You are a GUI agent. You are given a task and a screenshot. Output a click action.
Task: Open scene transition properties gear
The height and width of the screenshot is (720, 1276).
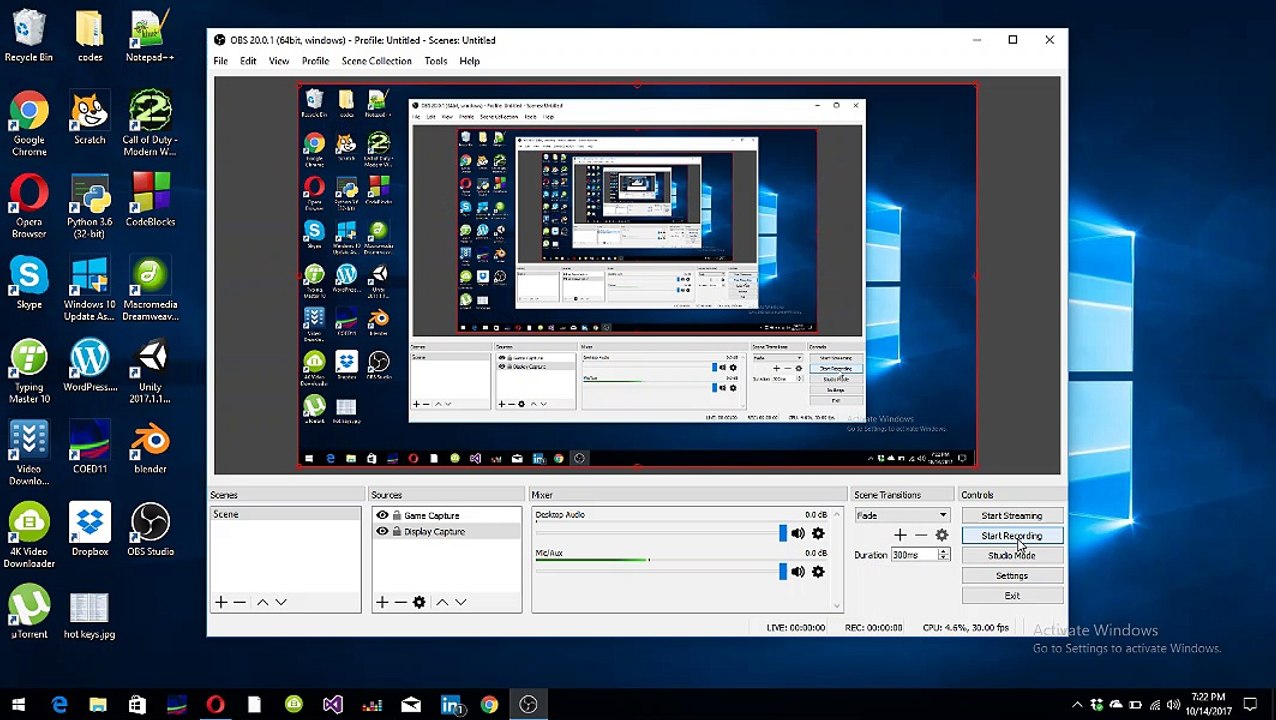point(941,535)
